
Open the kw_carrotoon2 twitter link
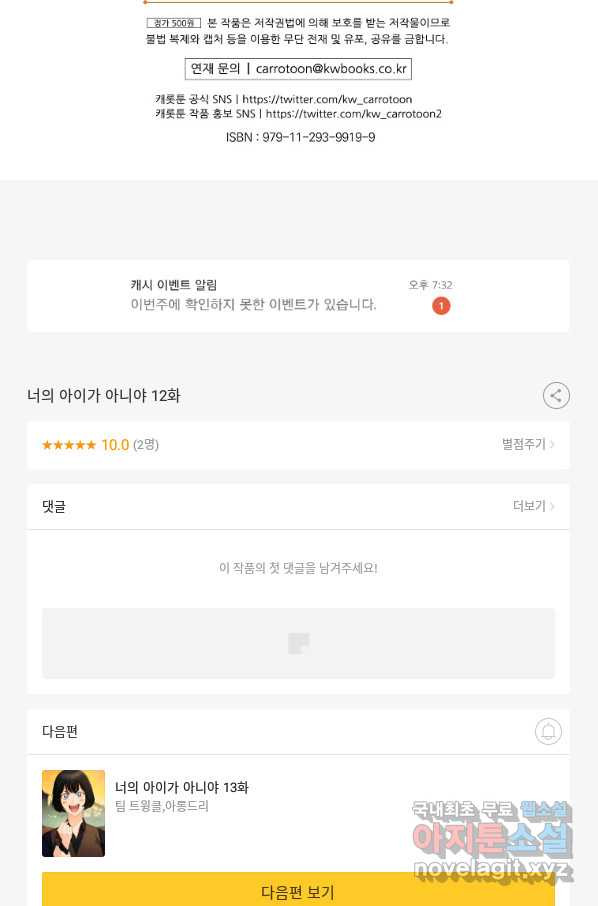click(x=354, y=114)
